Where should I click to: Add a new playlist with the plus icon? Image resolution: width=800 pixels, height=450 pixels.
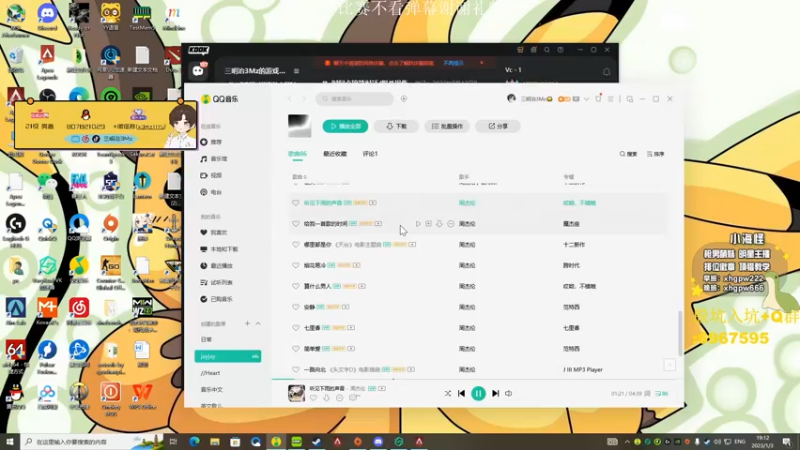(x=247, y=323)
